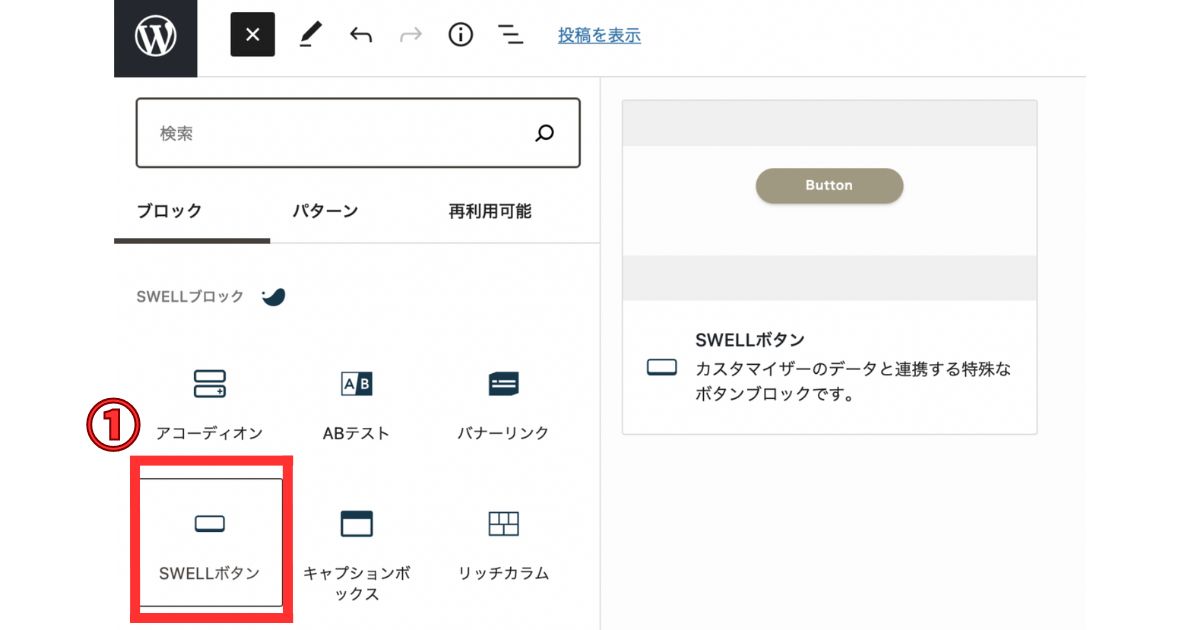This screenshot has height=630, width=1200.
Task: Click the button icon beside SWELLボタン description
Action: coord(662,367)
